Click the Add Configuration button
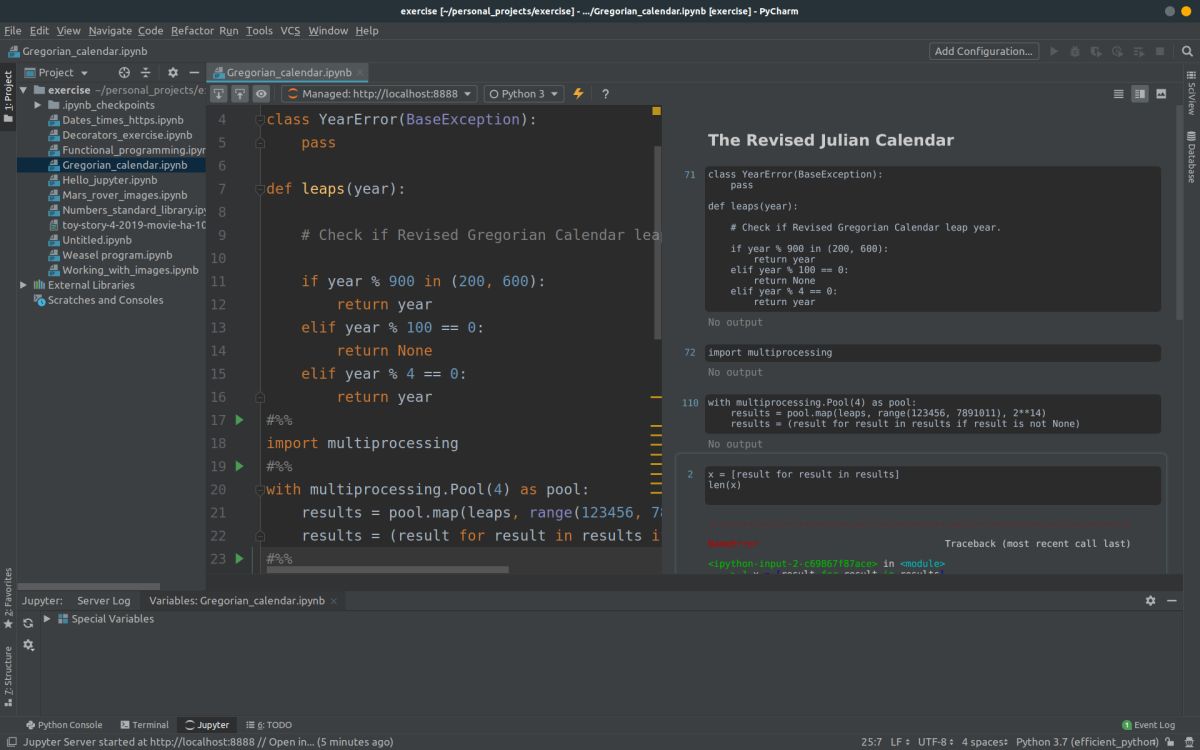This screenshot has width=1200, height=750. (984, 51)
